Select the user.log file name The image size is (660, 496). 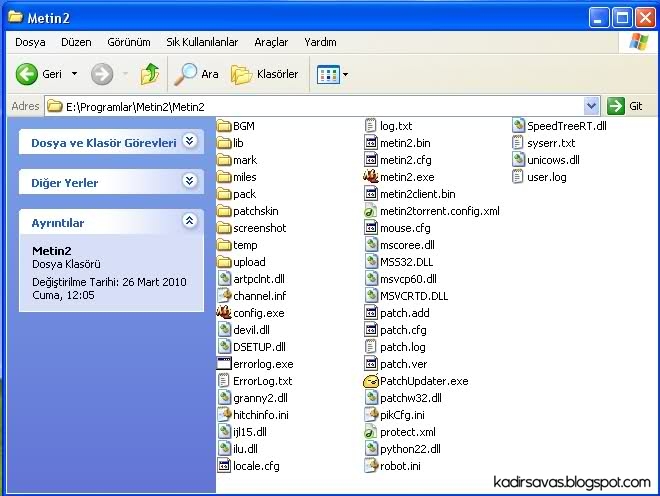547,177
